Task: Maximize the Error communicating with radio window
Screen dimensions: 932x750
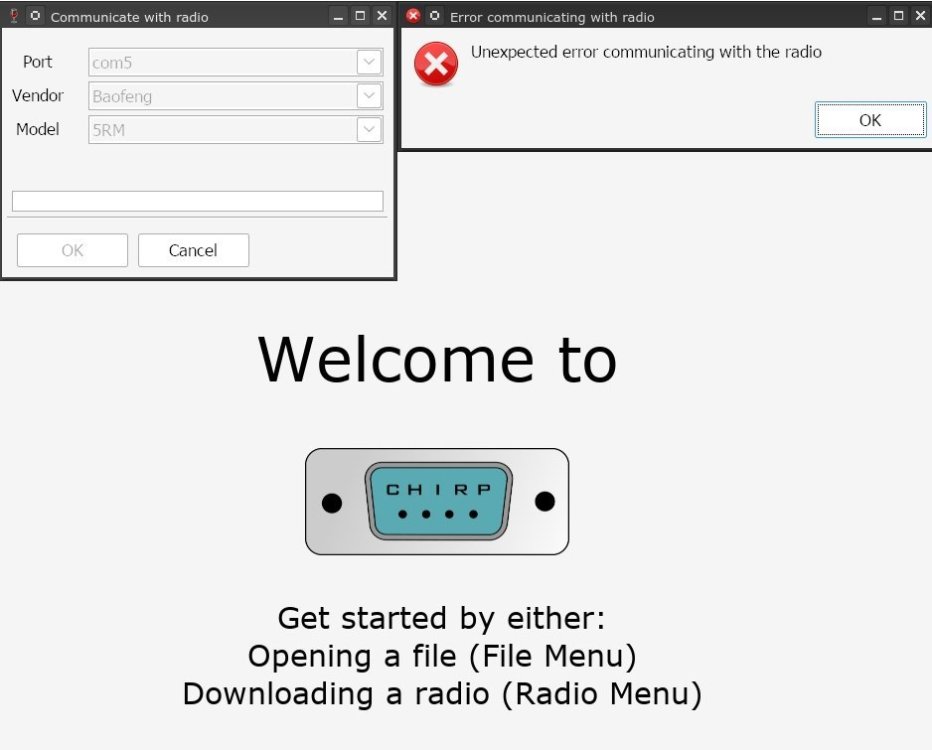Action: pyautogui.click(x=899, y=16)
